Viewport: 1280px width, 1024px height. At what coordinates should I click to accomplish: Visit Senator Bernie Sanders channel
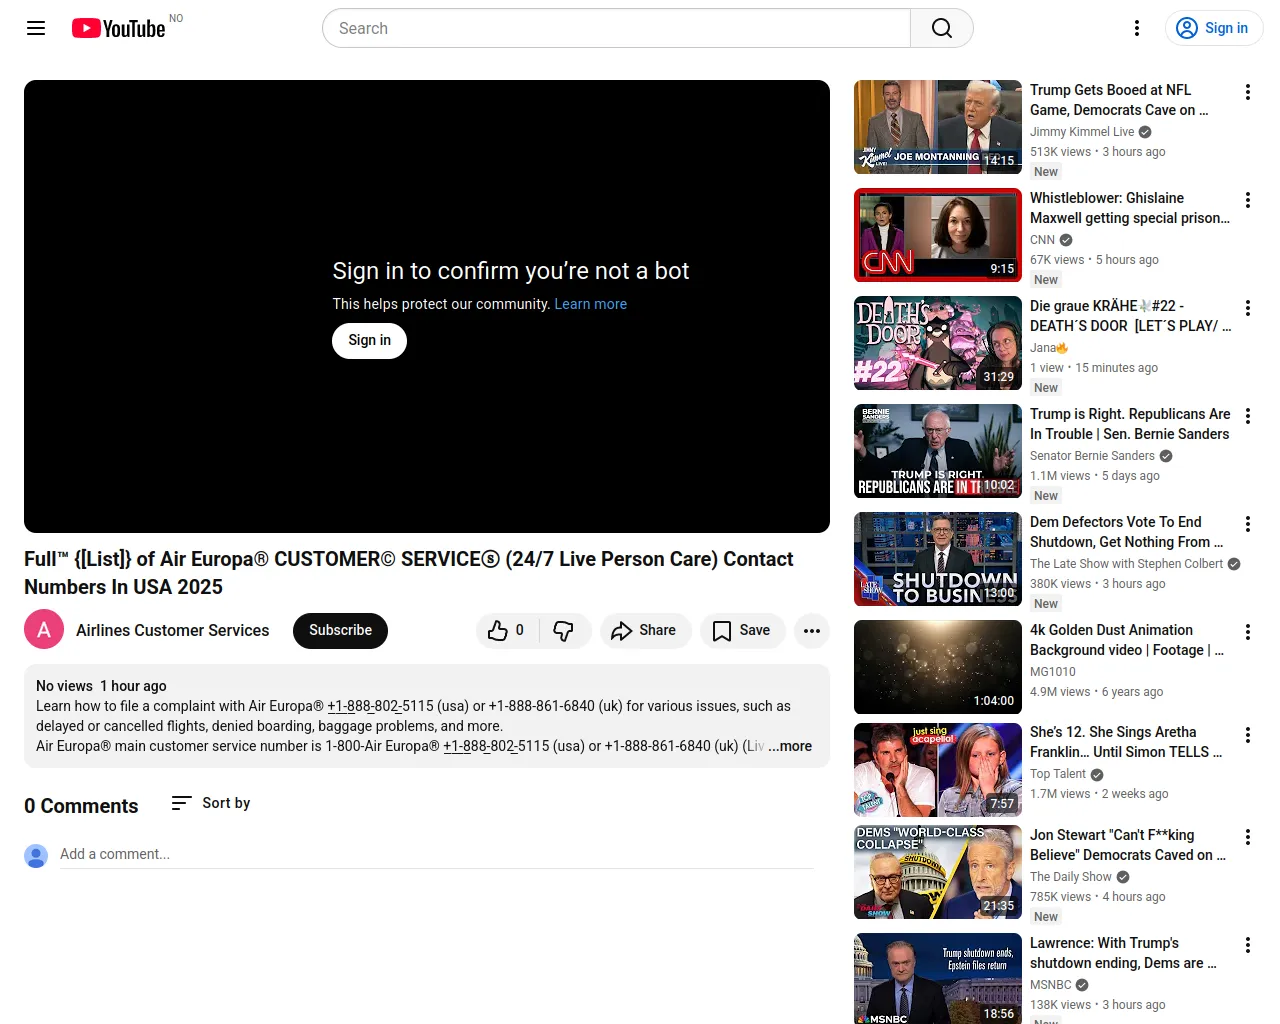click(x=1092, y=456)
